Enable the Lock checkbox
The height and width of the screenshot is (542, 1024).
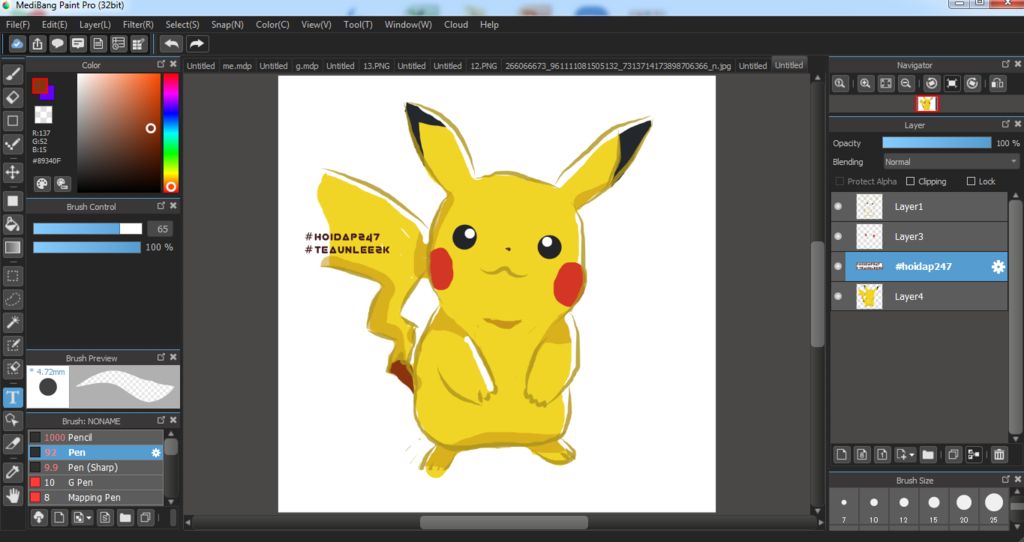970,181
